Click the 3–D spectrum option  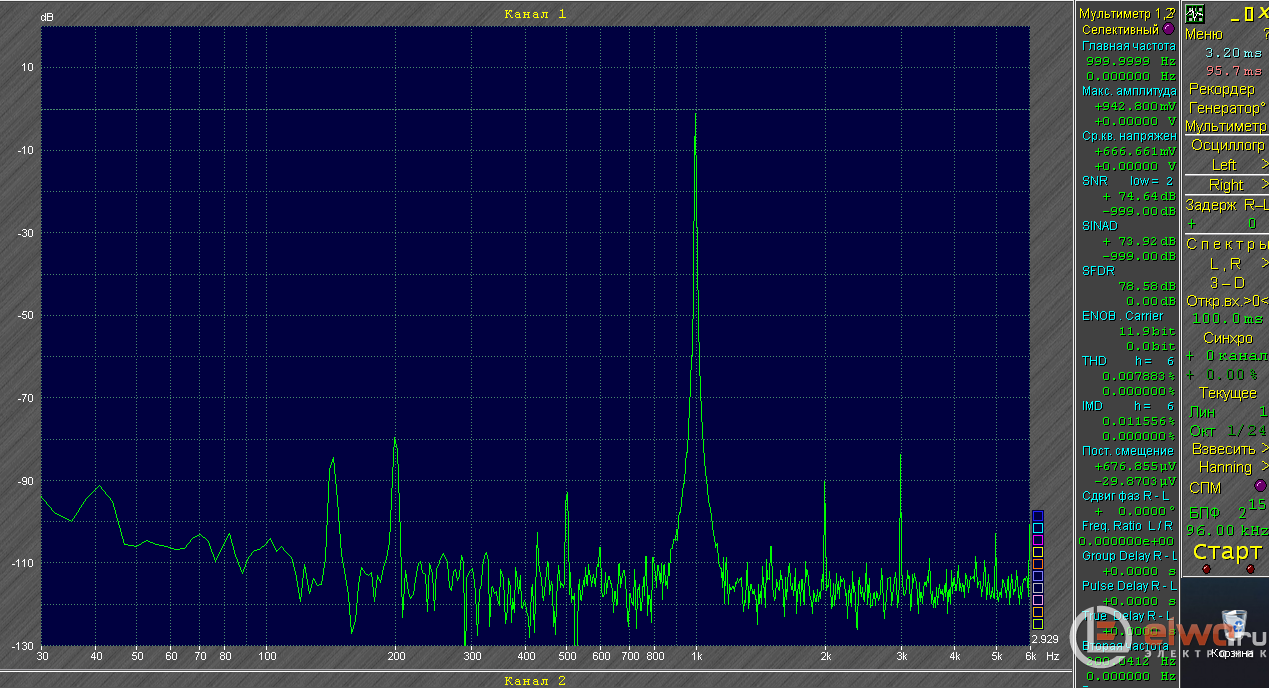click(1226, 283)
